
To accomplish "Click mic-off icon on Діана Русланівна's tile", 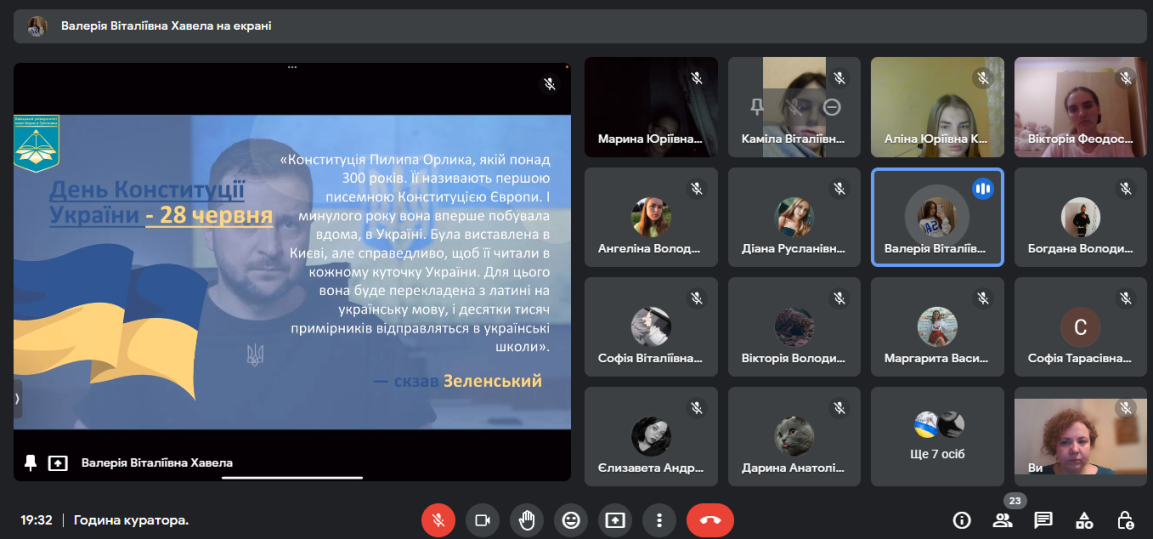I will tap(839, 189).
